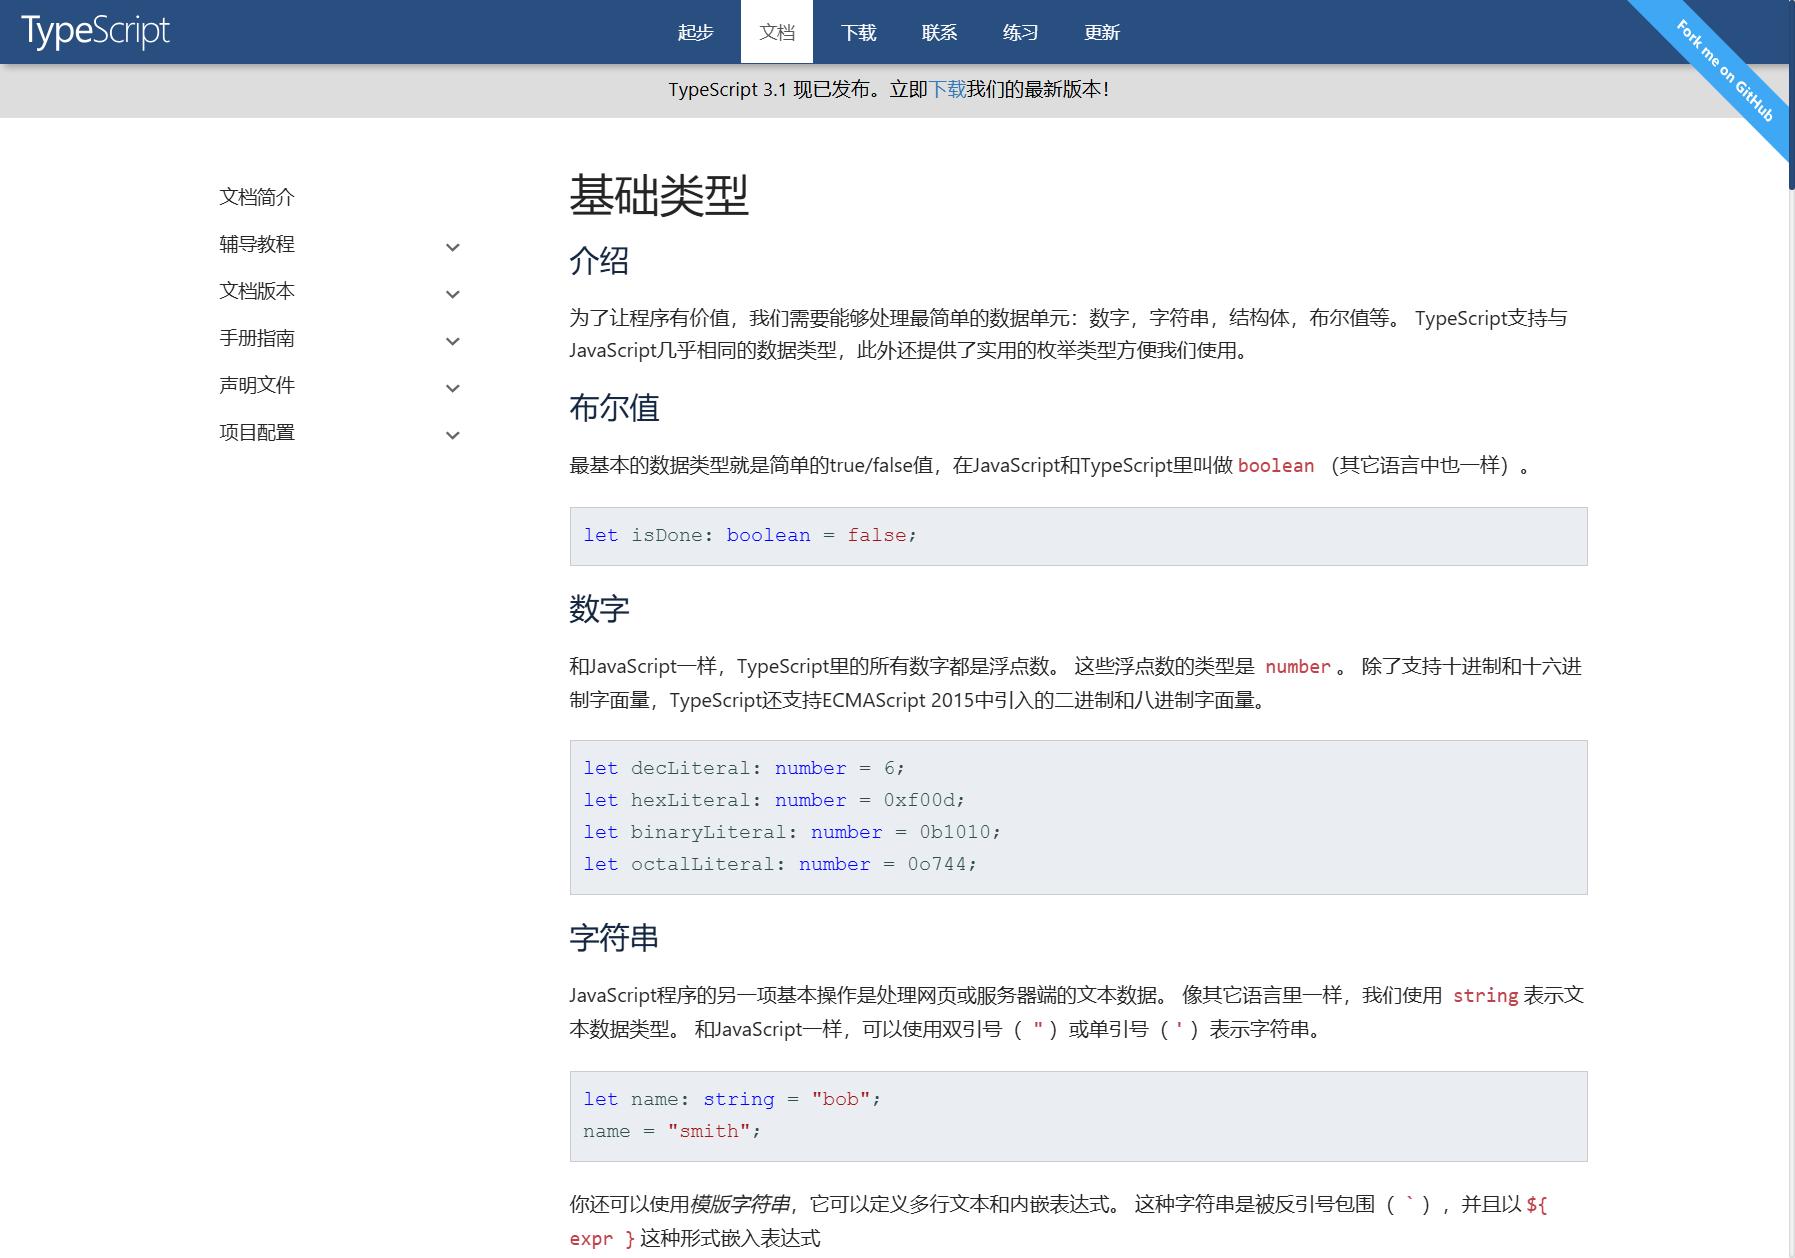1795x1258 pixels.
Task: Open the 练习 nav tab
Action: click(1020, 32)
